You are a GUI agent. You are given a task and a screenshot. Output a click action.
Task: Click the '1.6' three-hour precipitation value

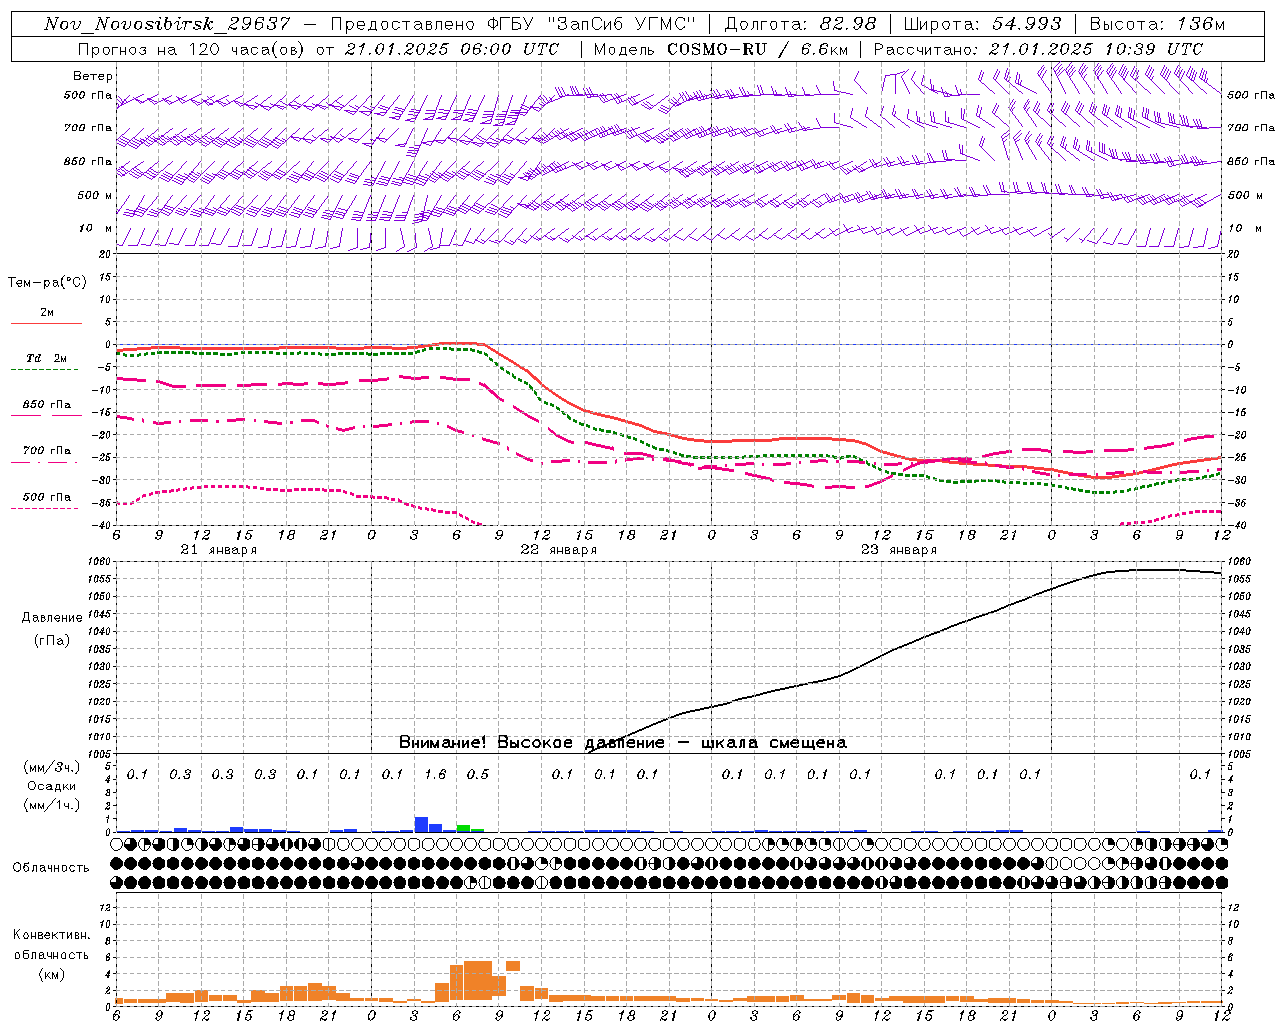(x=435, y=774)
